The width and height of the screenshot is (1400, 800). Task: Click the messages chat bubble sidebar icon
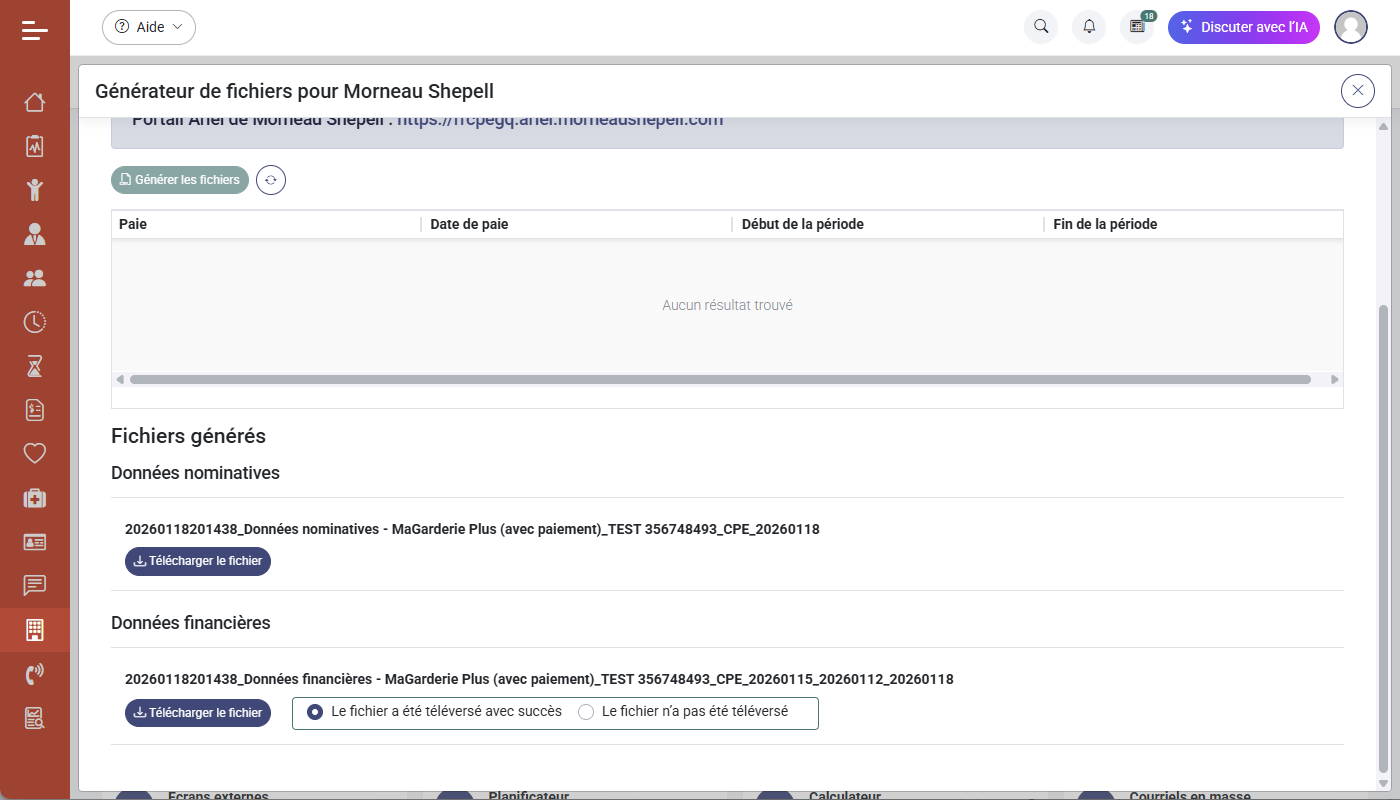[34, 585]
